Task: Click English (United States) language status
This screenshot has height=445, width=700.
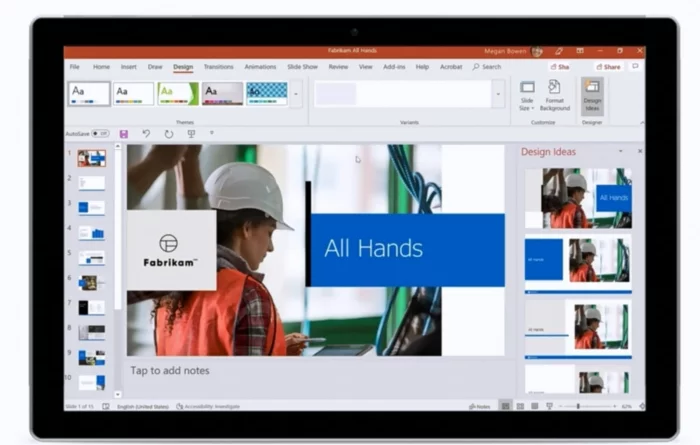Action: point(143,406)
